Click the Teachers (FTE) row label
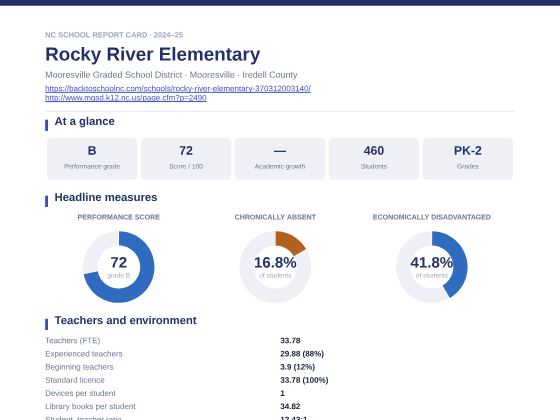 coord(72,341)
